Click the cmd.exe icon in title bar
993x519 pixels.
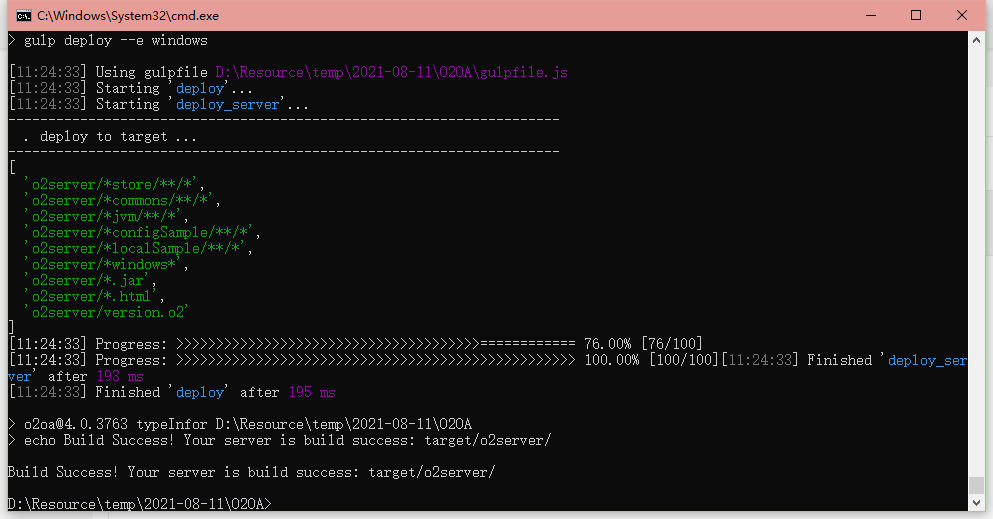click(x=23, y=15)
